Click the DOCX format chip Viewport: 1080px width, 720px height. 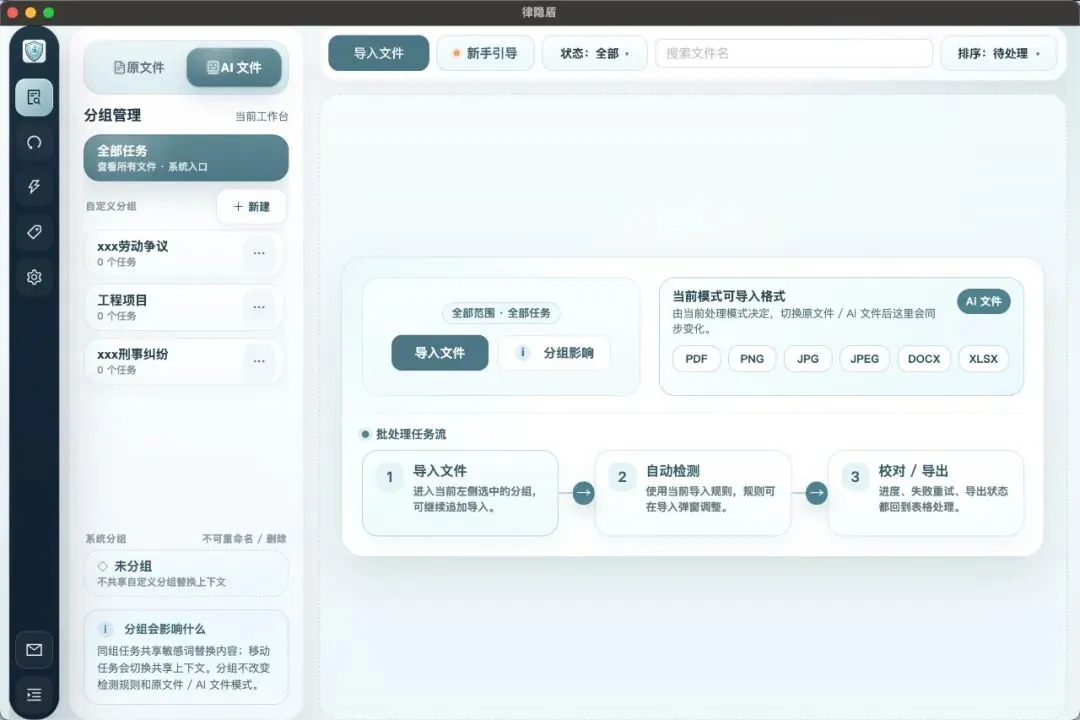[x=924, y=359]
